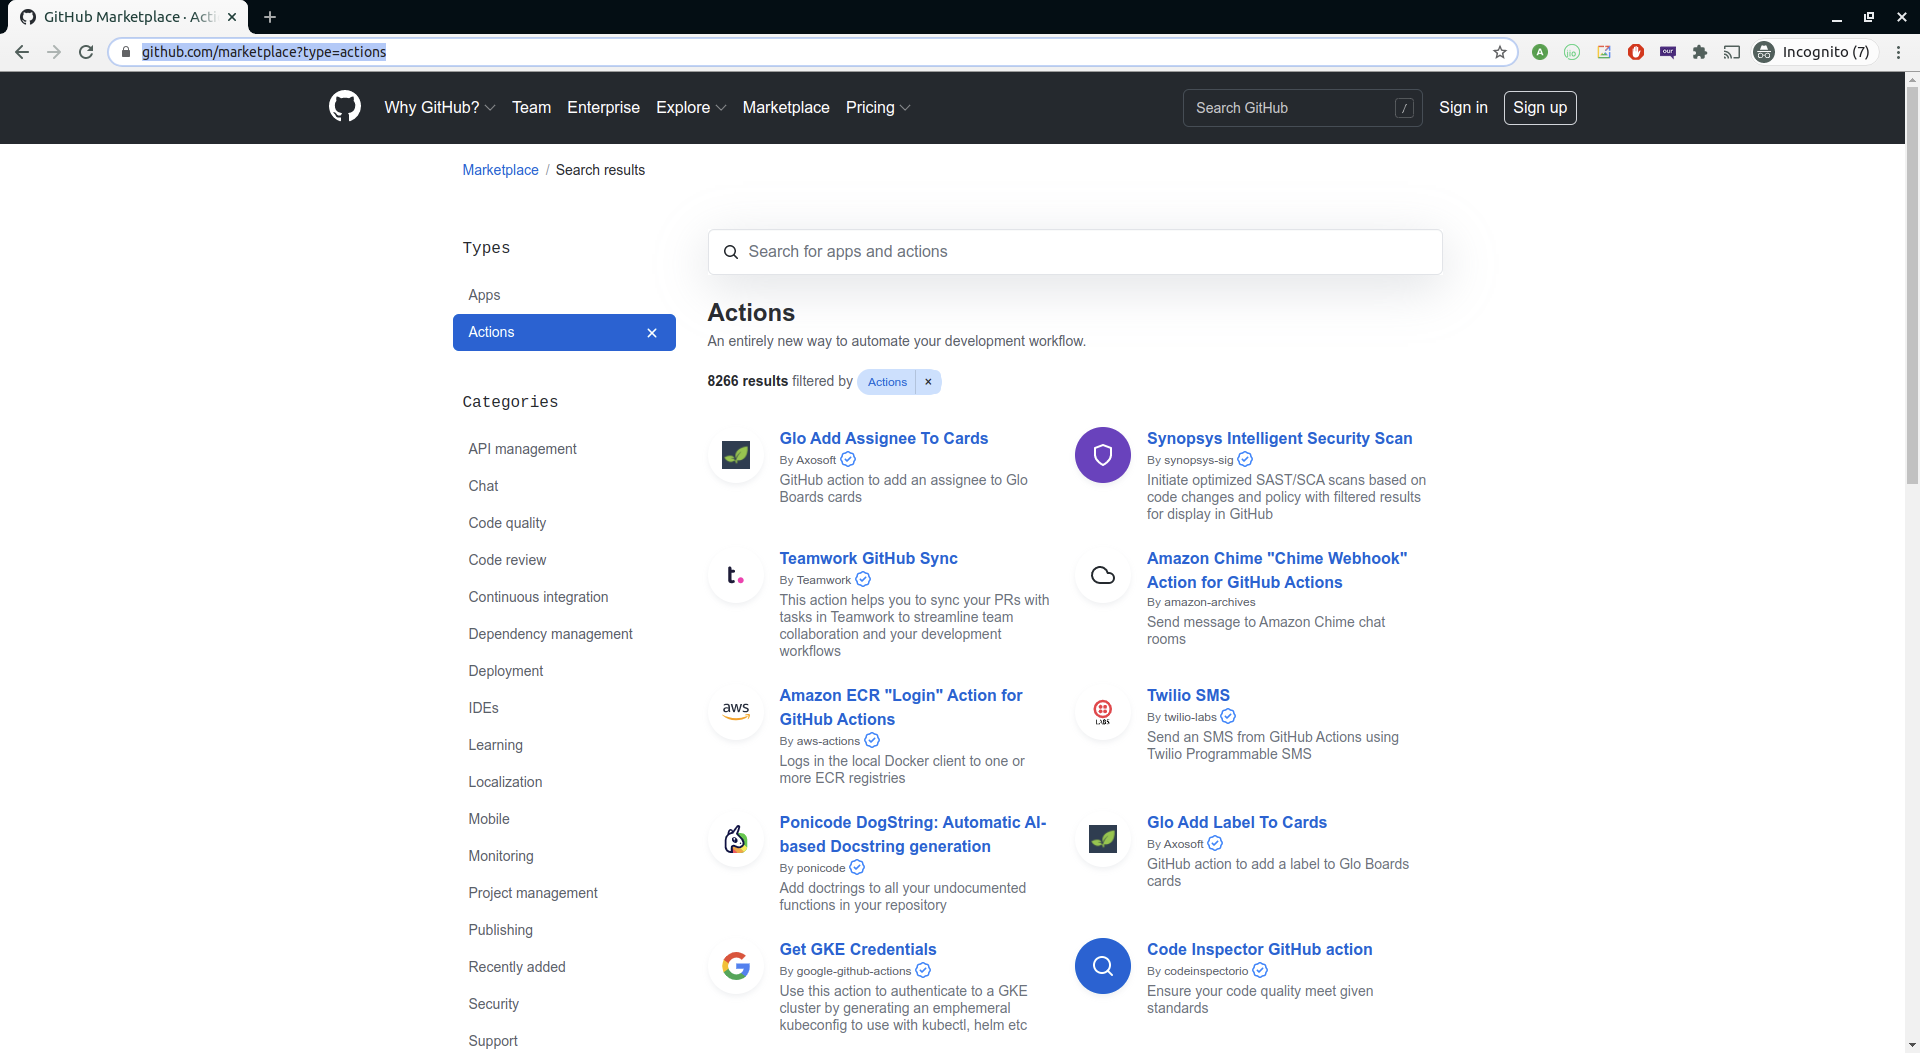Click the Chrome cast media icon

pos(1732,52)
